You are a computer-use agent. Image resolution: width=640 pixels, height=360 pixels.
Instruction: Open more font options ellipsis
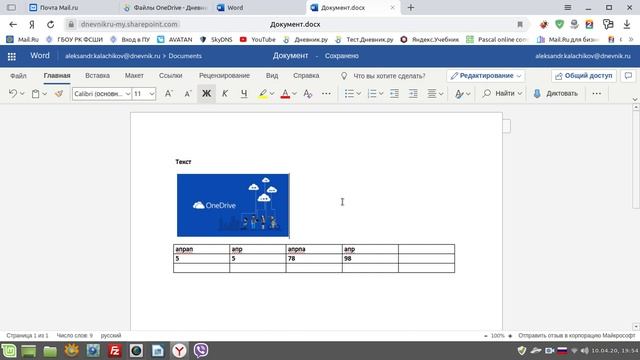[326, 93]
